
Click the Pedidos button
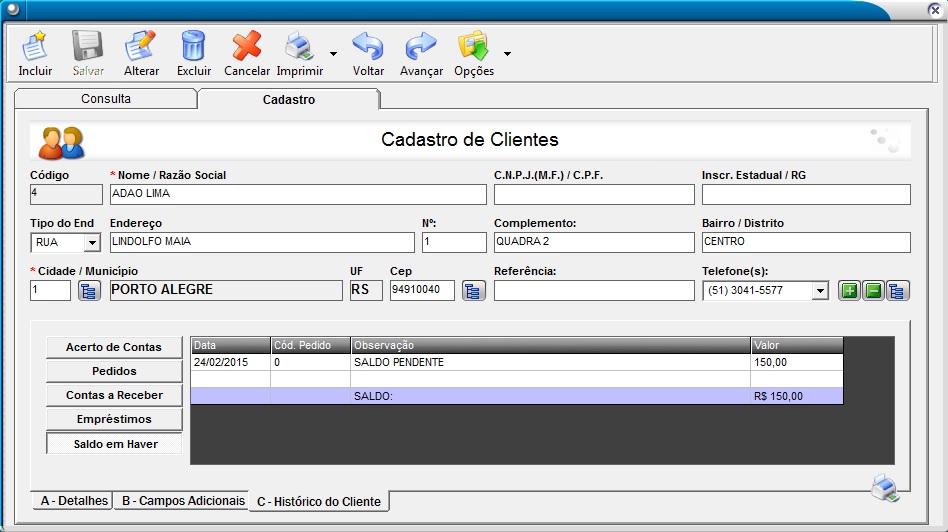(x=114, y=371)
